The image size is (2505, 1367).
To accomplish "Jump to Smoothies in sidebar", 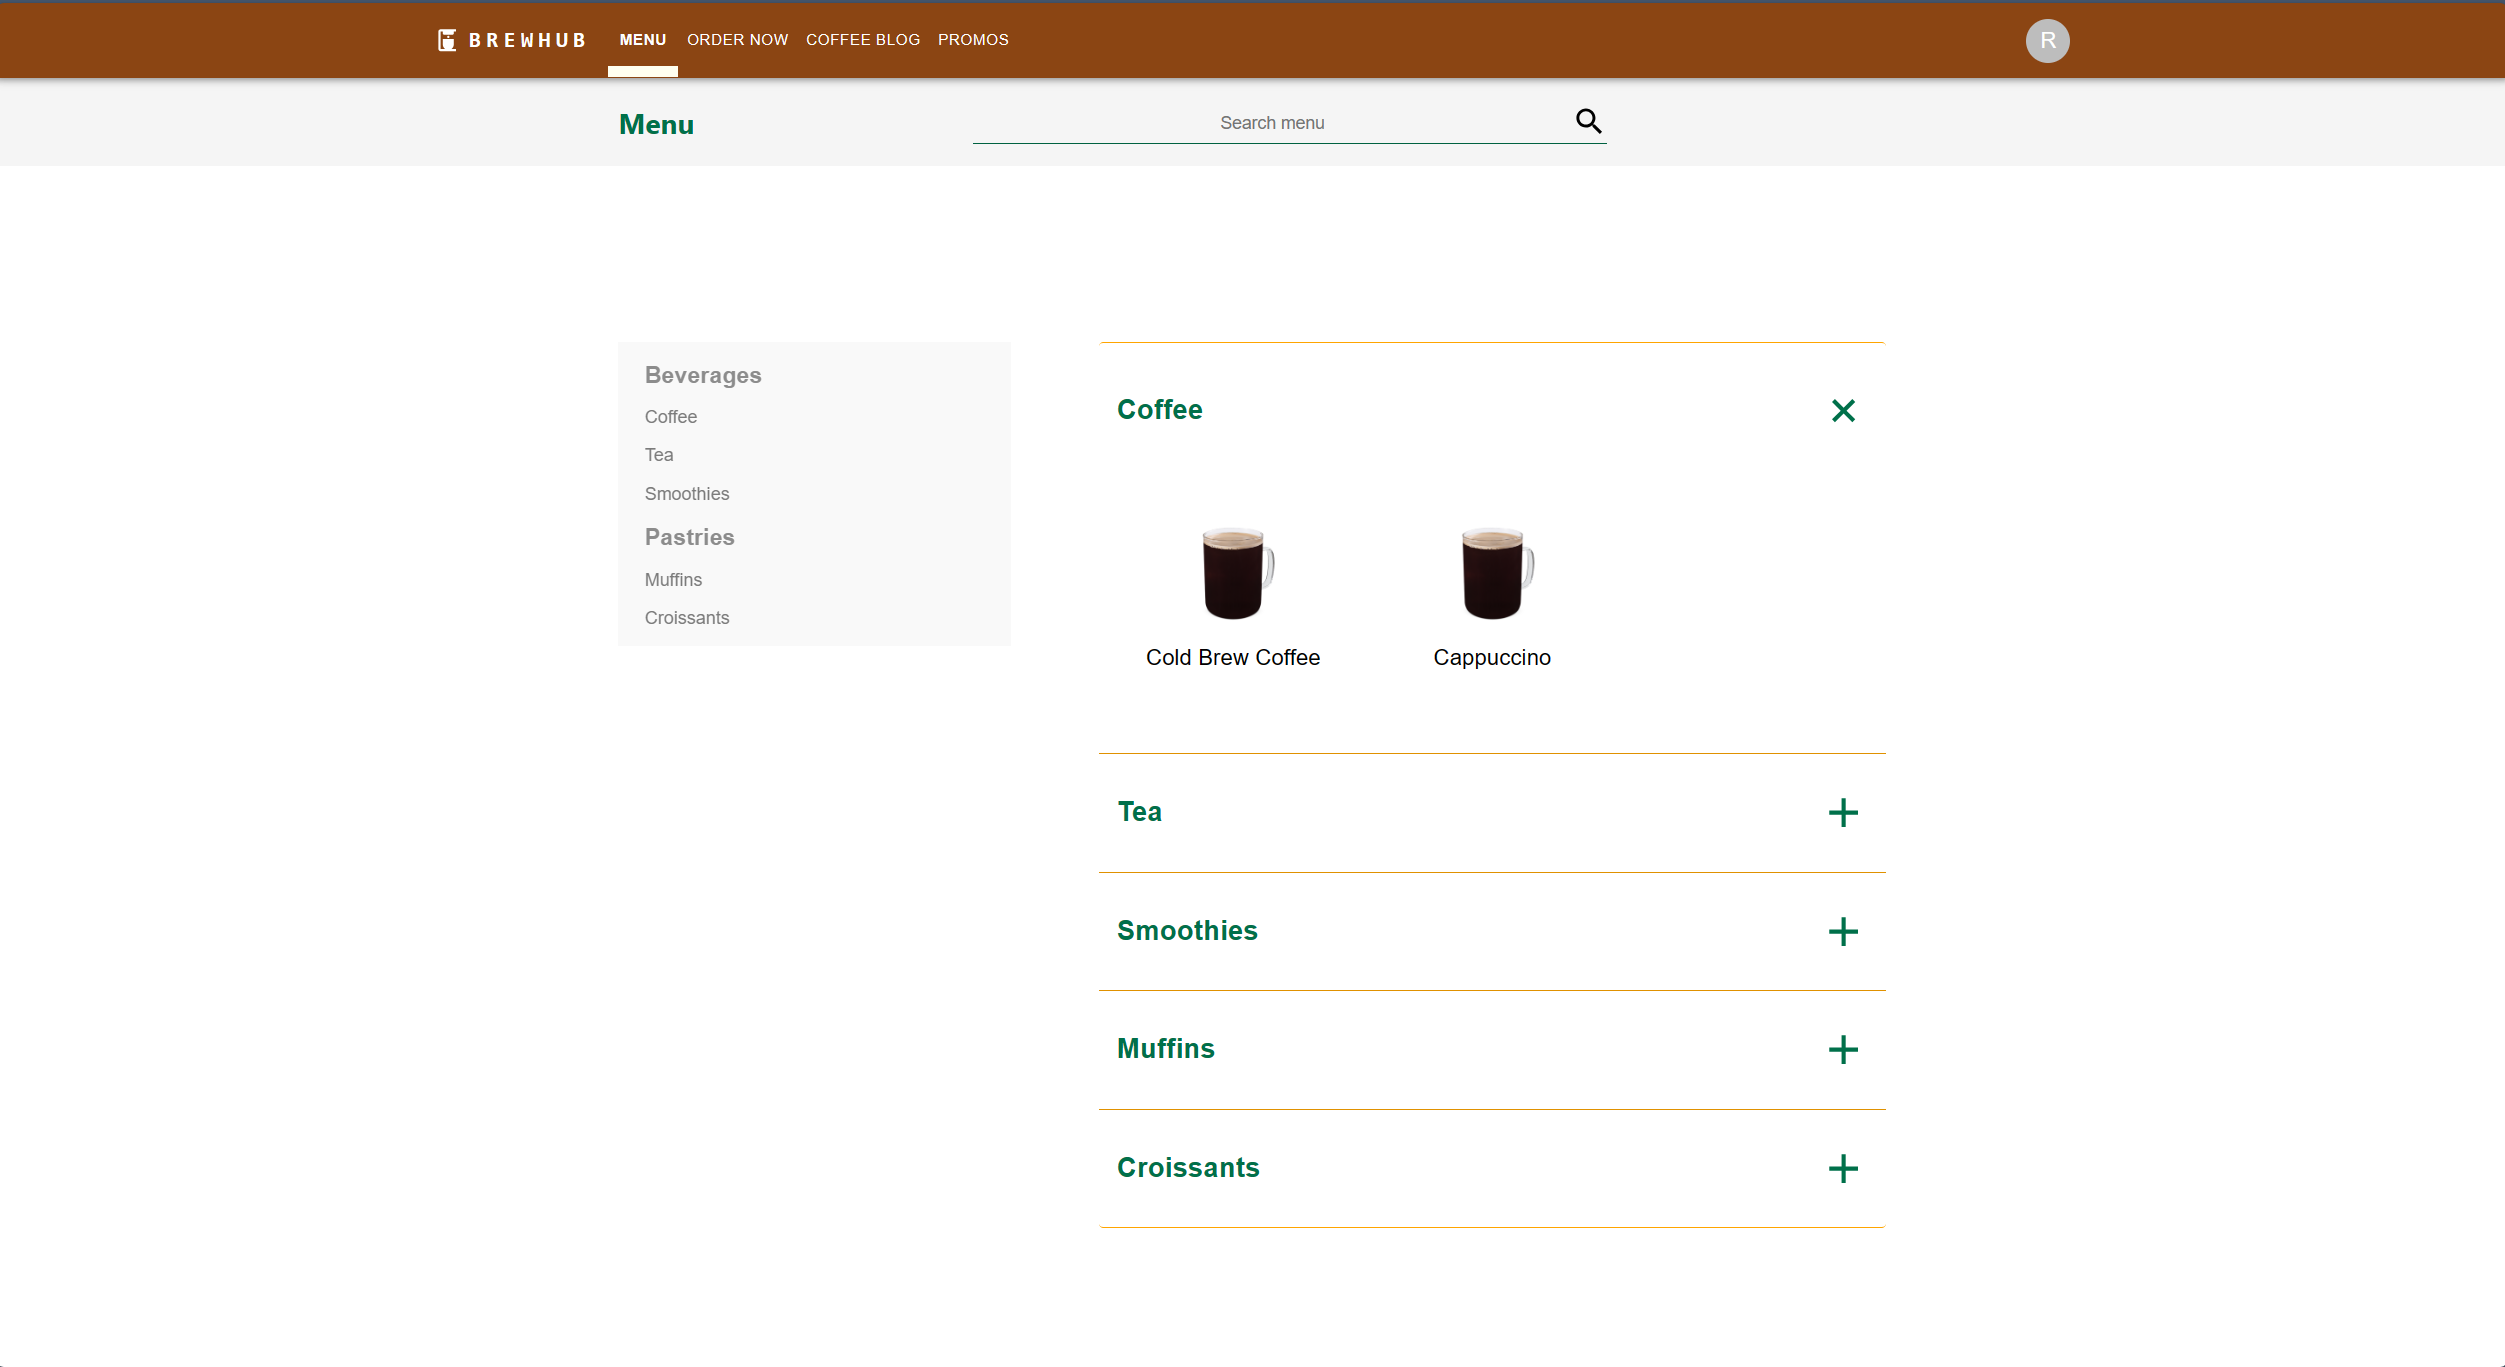I will pos(687,494).
